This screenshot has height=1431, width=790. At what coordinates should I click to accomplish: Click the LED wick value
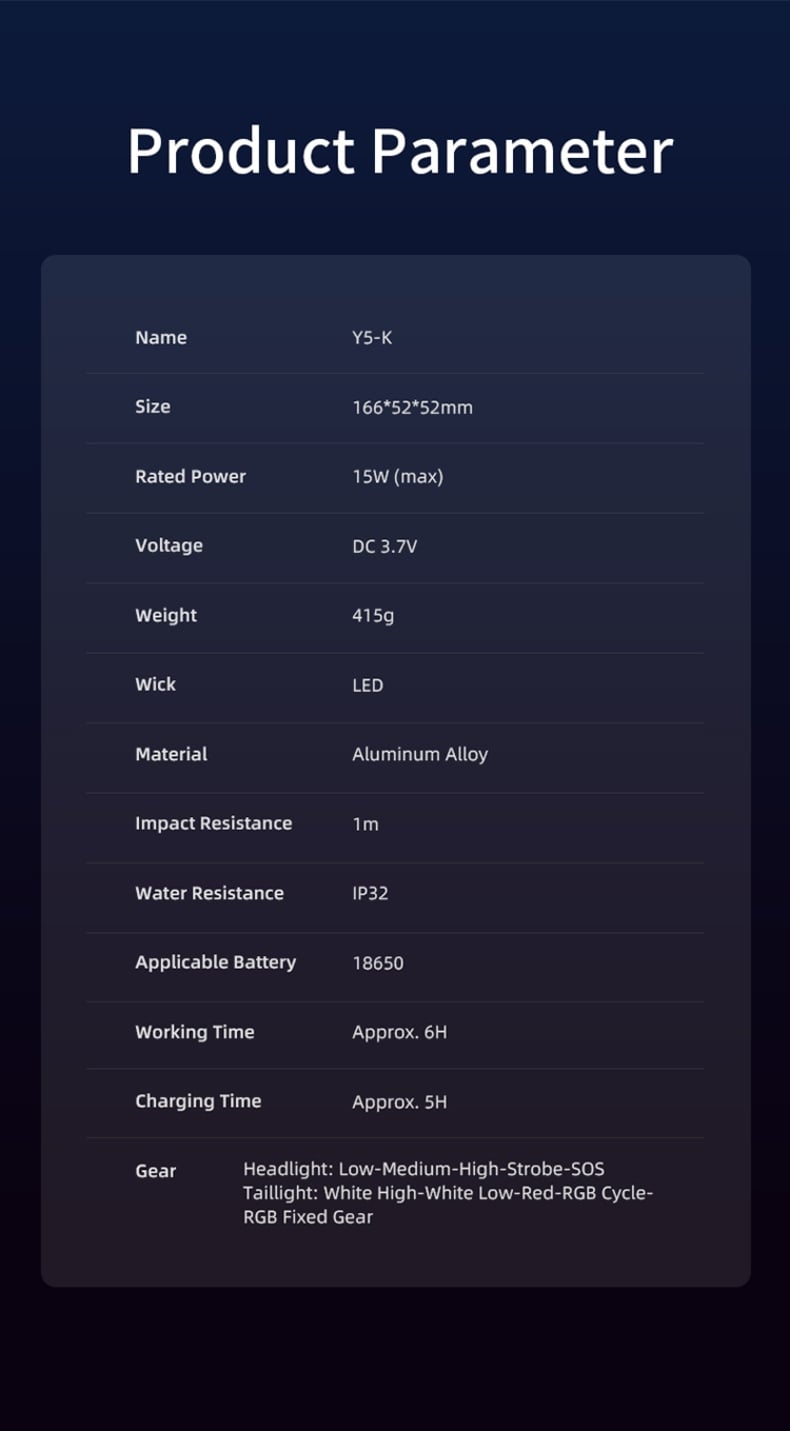[x=367, y=685]
